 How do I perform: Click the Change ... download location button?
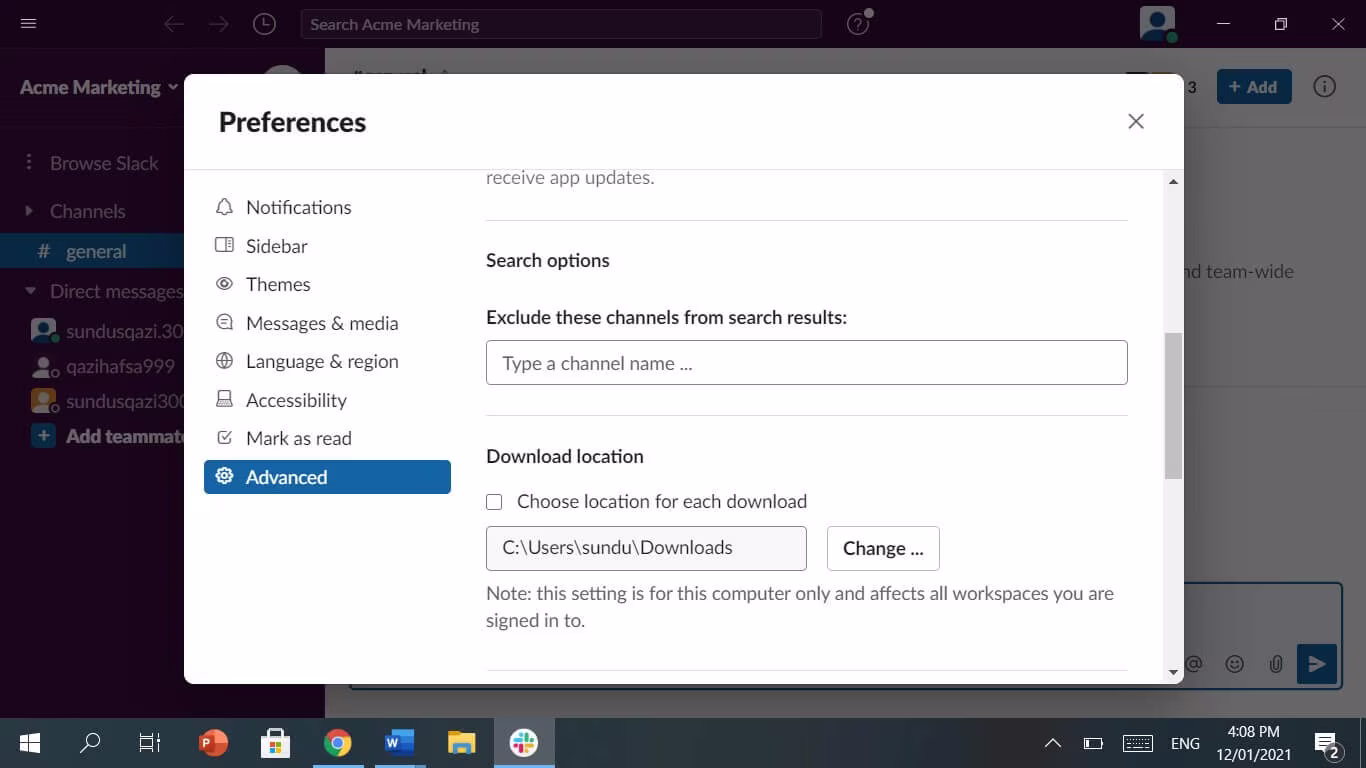pyautogui.click(x=883, y=548)
